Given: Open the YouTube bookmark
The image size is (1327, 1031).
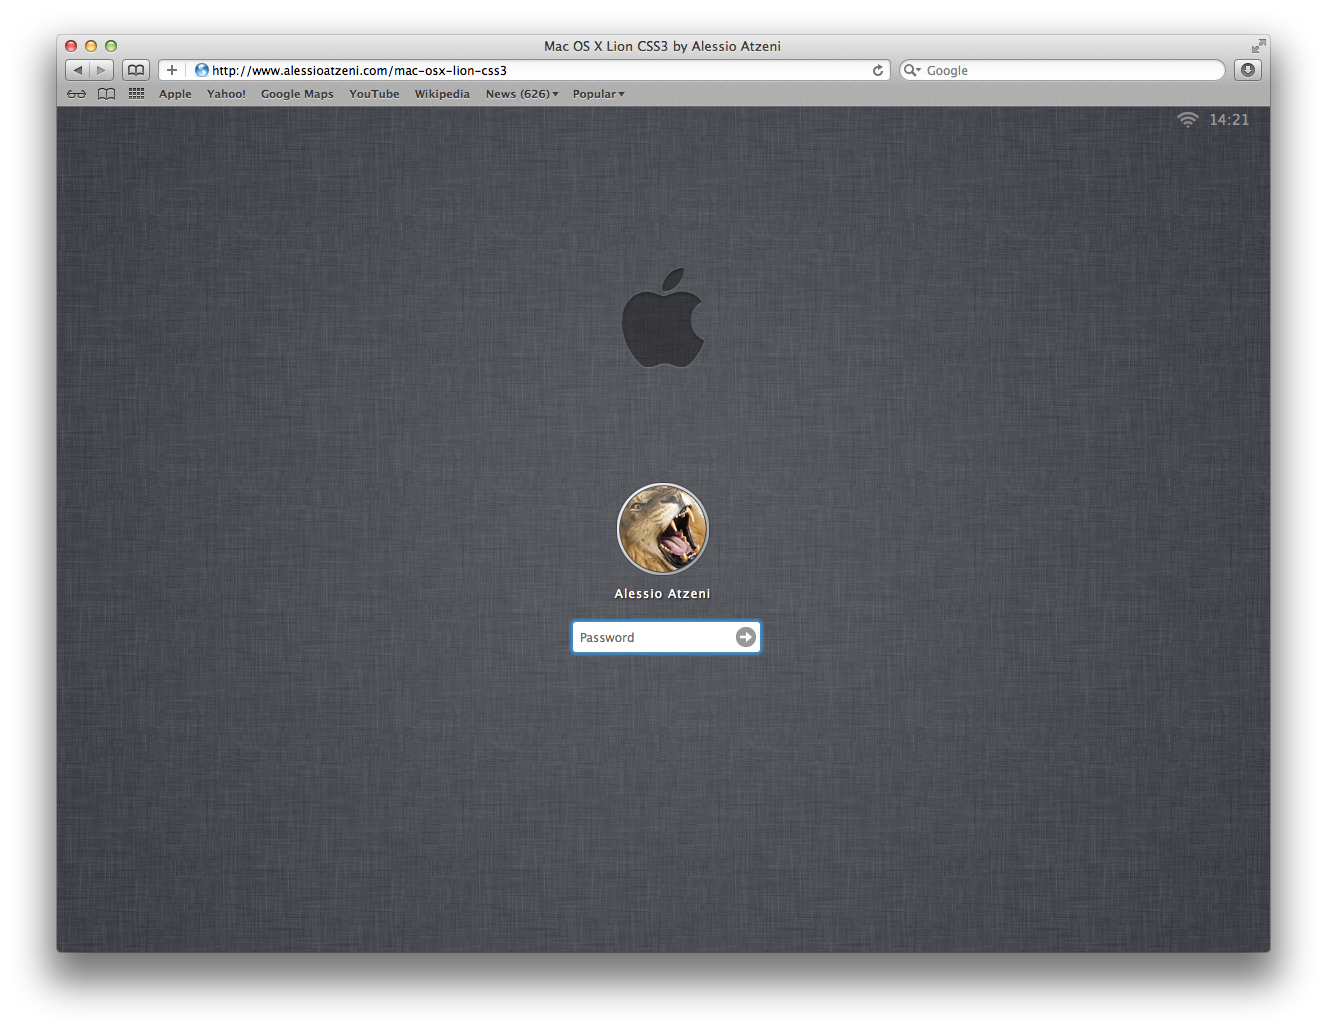Looking at the screenshot, I should [374, 94].
